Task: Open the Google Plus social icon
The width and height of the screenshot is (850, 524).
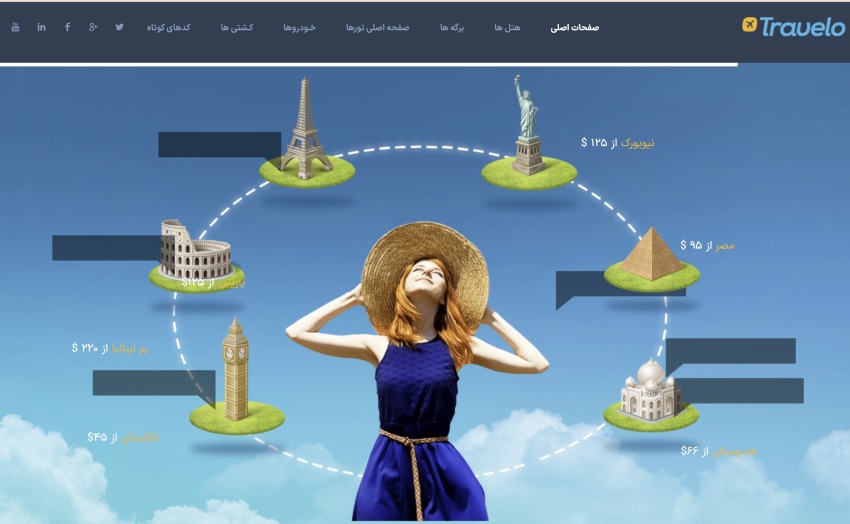Action: click(93, 27)
